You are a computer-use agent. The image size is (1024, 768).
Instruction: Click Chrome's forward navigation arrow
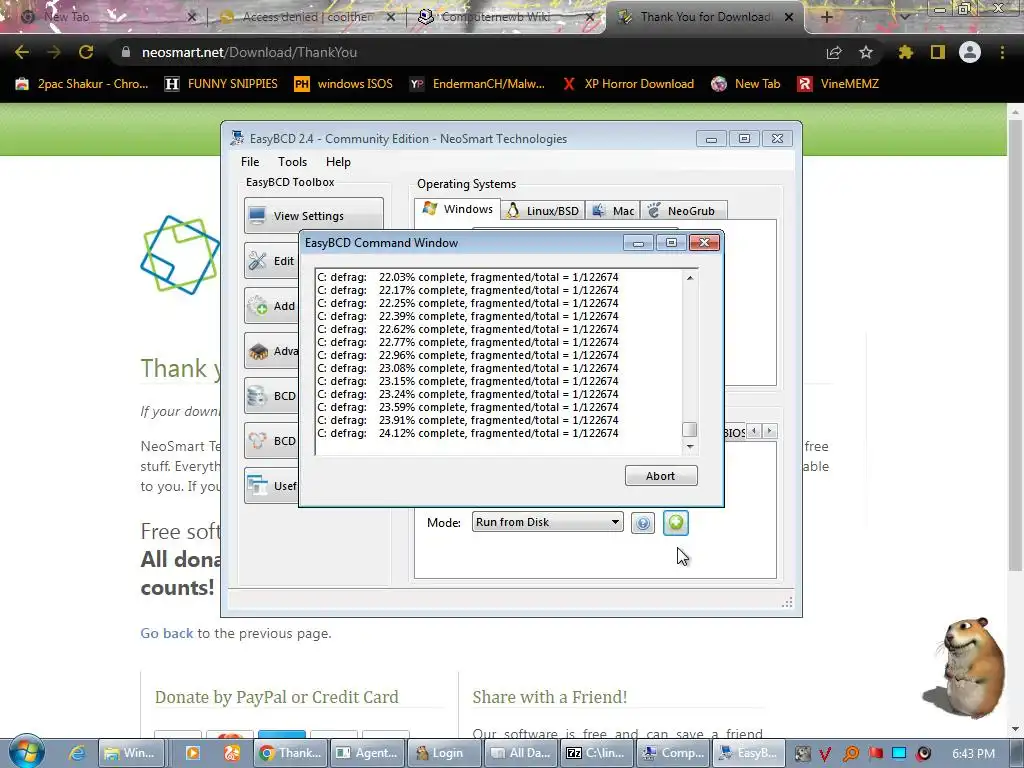tap(54, 52)
